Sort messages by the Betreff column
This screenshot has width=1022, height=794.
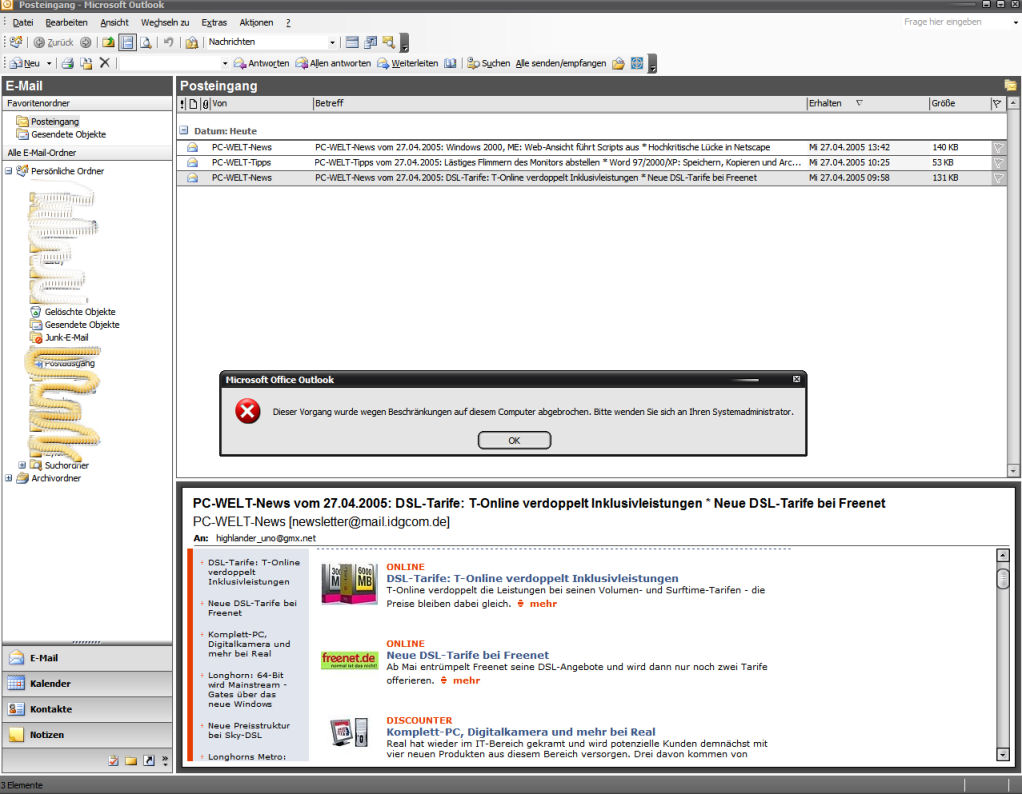coord(559,103)
